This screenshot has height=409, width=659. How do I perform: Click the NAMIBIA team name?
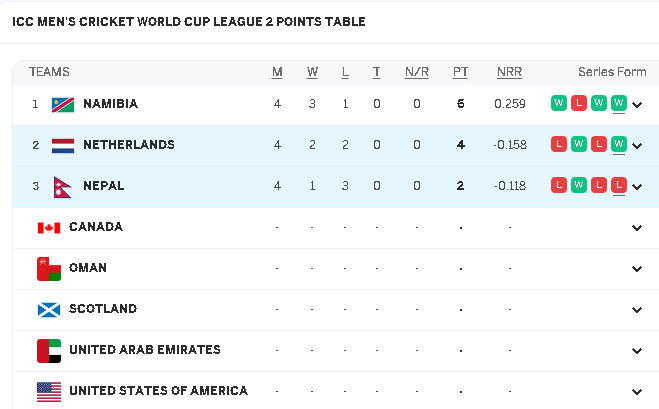pyautogui.click(x=110, y=104)
